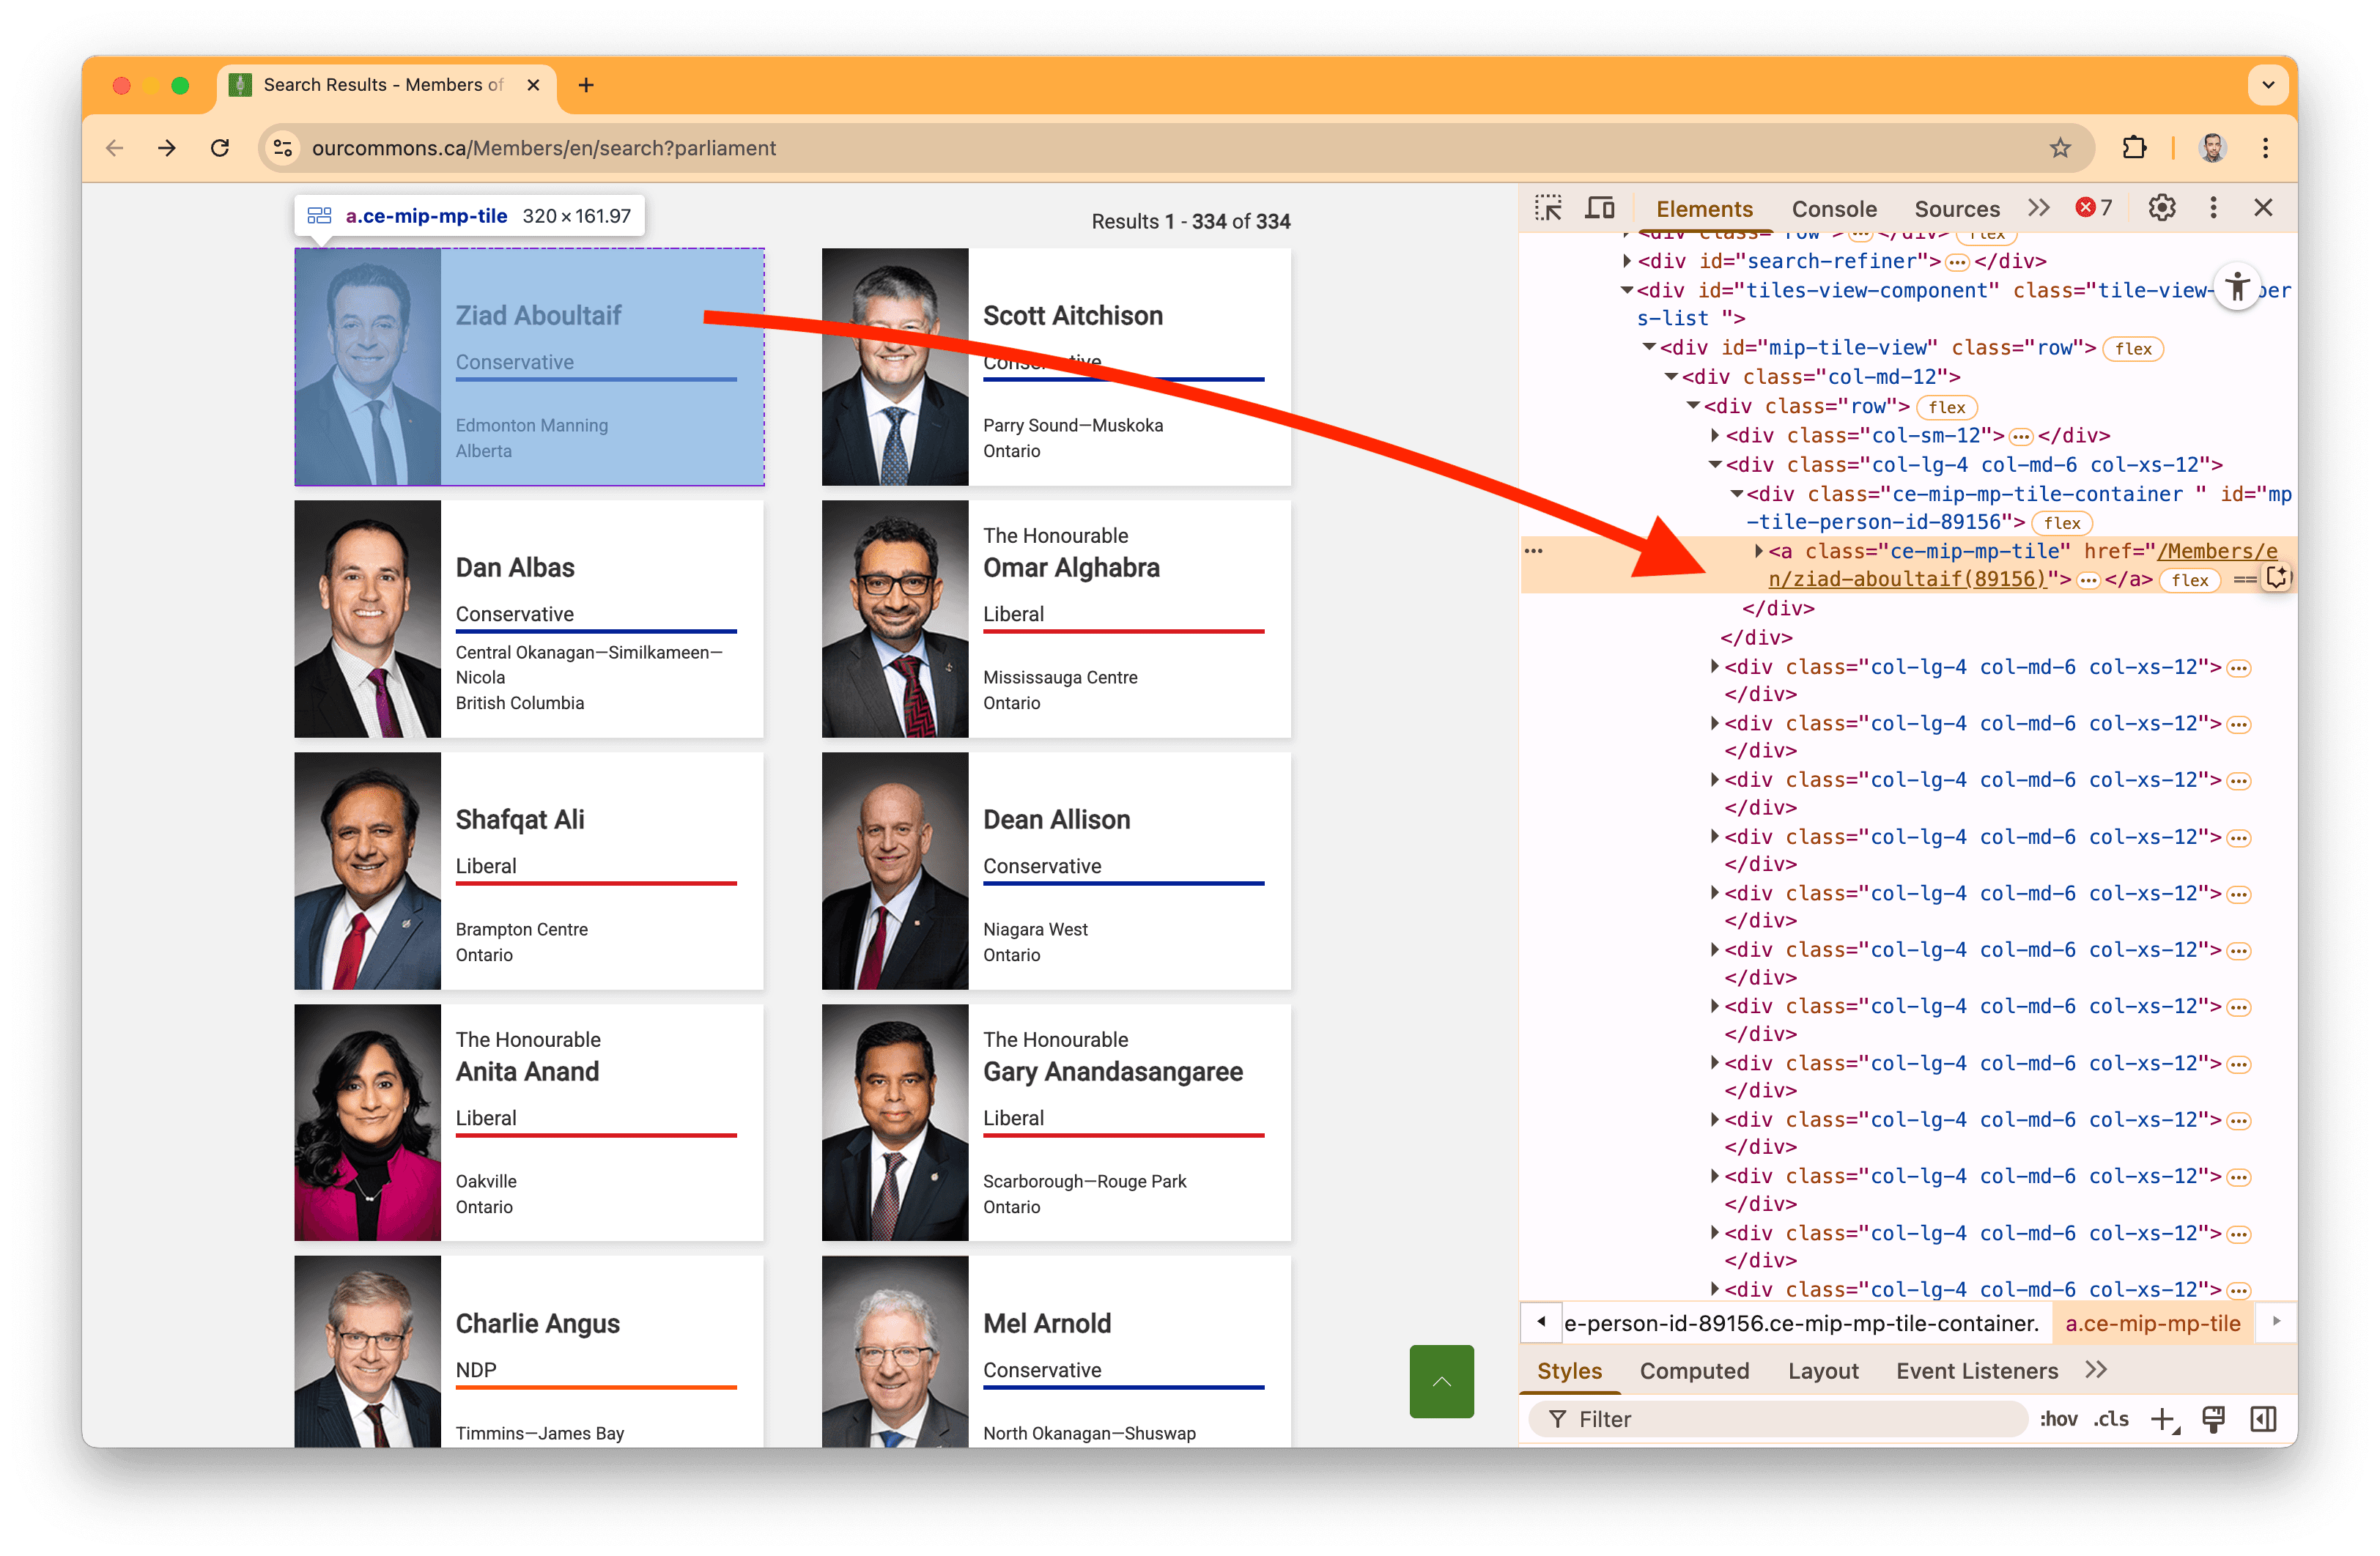Select a.ce-mip-mp-tile breadcrumb

click(x=2152, y=1323)
